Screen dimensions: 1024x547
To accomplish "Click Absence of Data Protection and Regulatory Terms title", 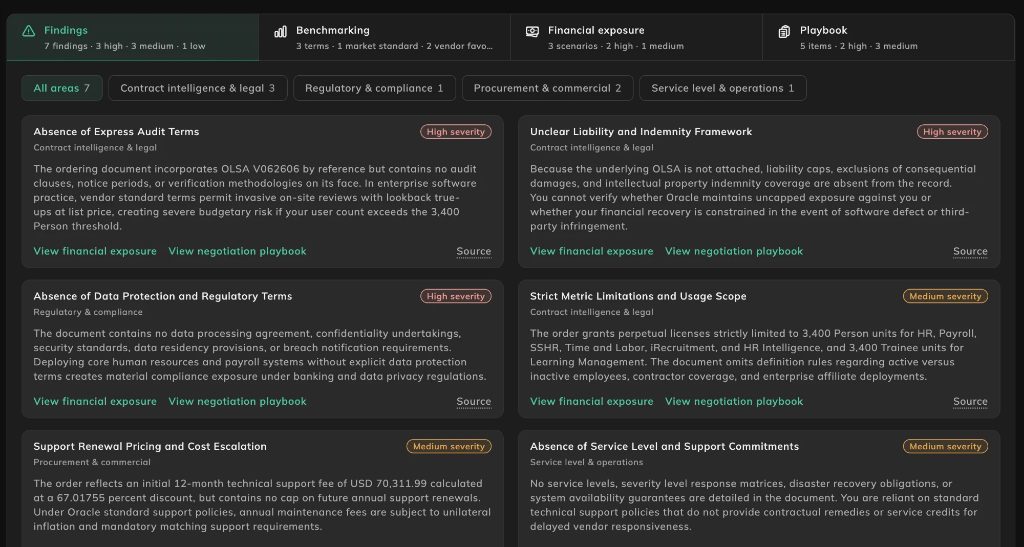I will [x=163, y=296].
